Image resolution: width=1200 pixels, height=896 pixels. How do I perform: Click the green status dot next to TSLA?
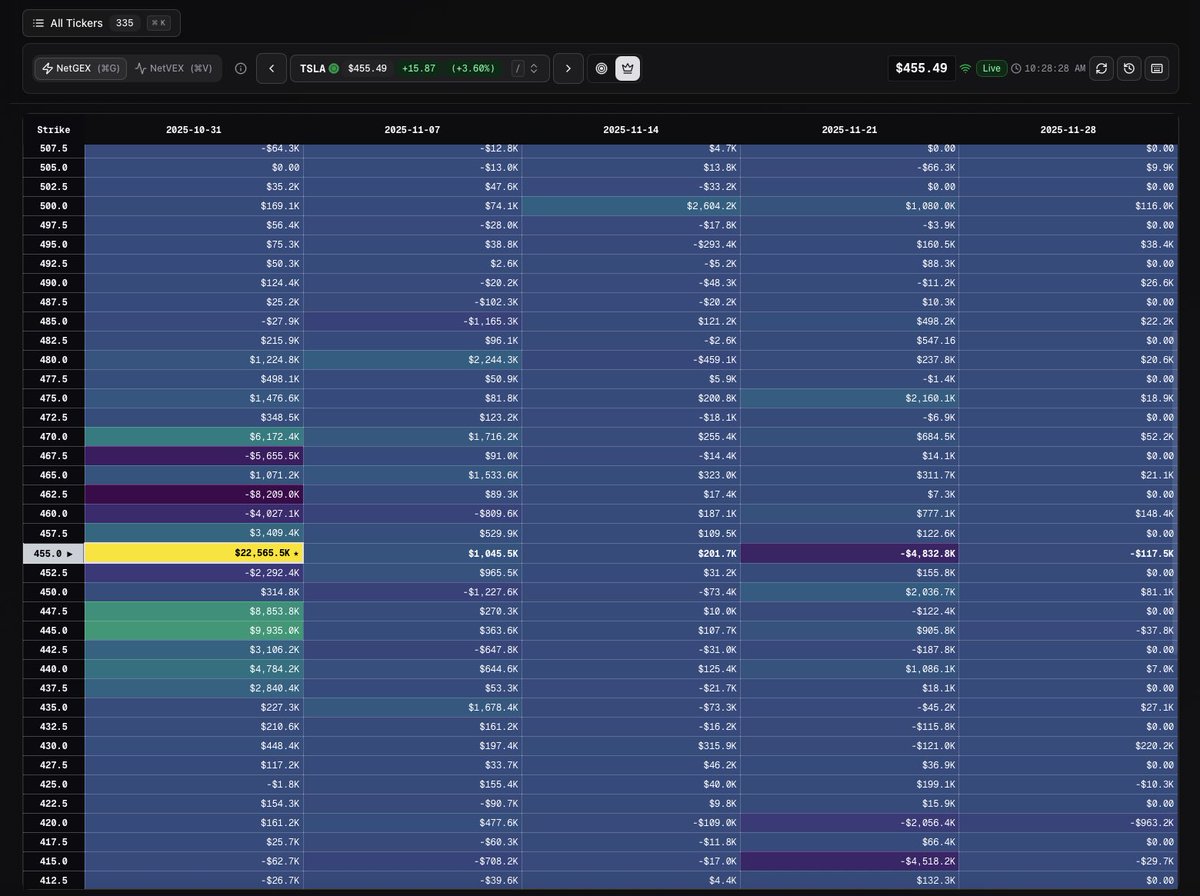[333, 68]
